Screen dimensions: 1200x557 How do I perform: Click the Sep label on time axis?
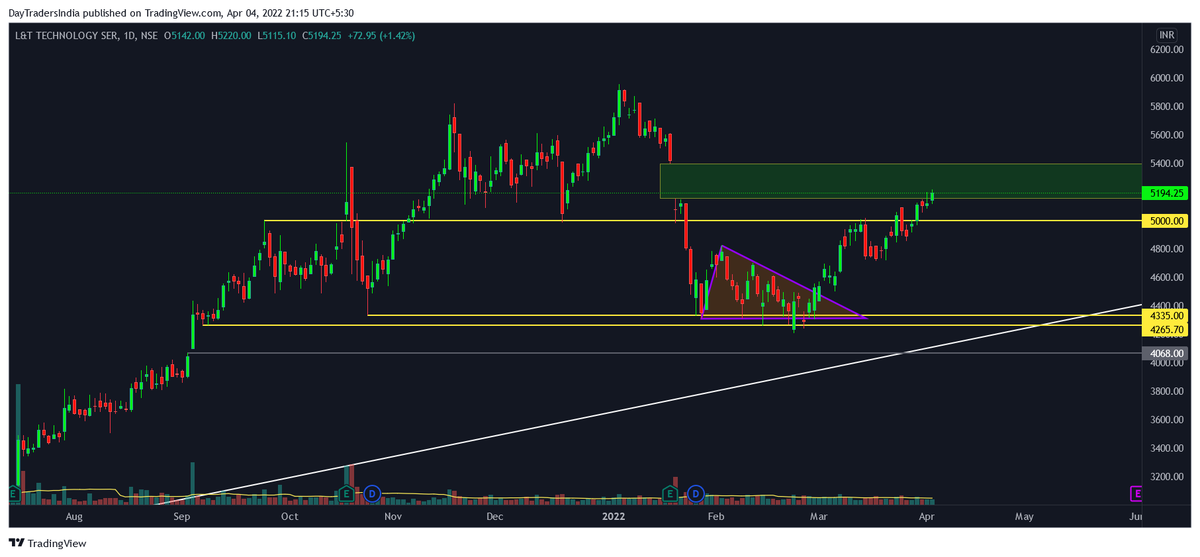(181, 517)
